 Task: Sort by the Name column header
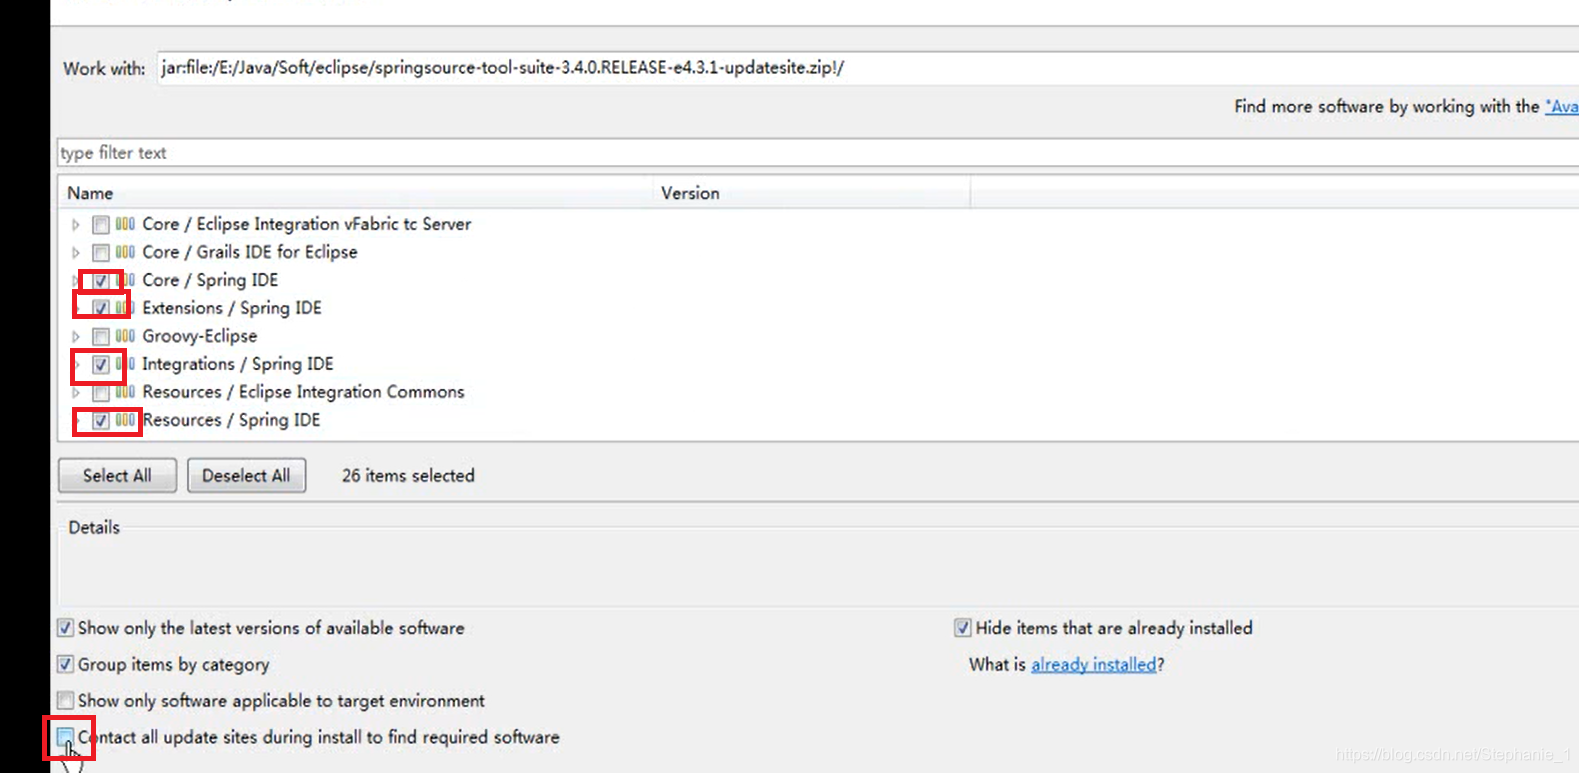355,193
